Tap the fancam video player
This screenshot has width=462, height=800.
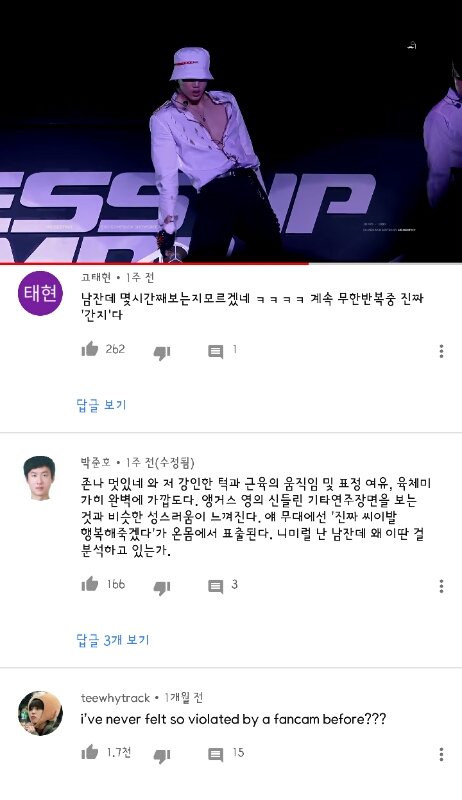click(x=231, y=131)
